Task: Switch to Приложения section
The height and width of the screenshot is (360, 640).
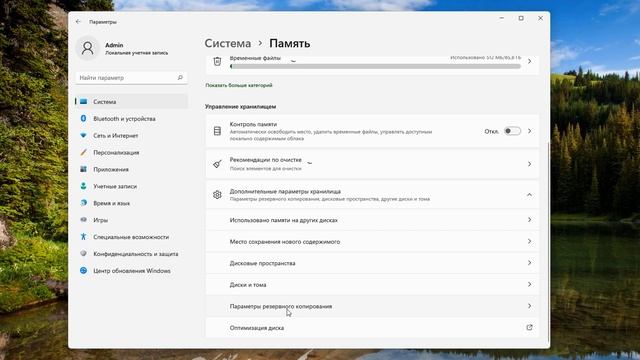Action: (131, 169)
